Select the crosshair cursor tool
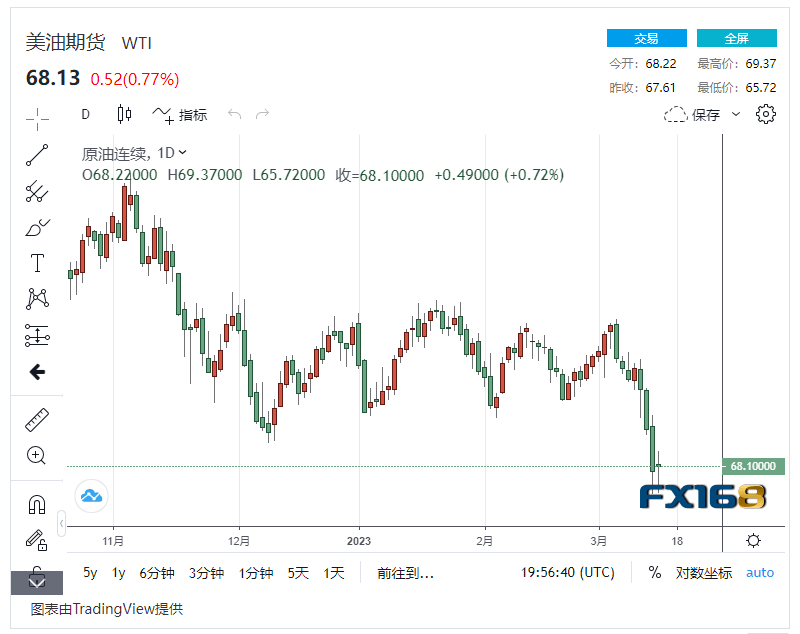 (37, 117)
